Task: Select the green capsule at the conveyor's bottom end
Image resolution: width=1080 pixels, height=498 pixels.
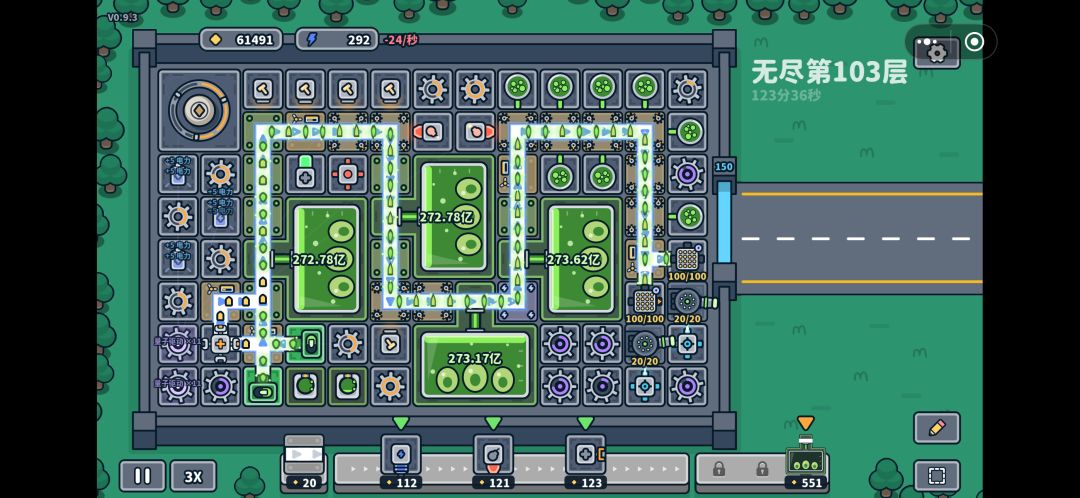Action: pos(263,389)
